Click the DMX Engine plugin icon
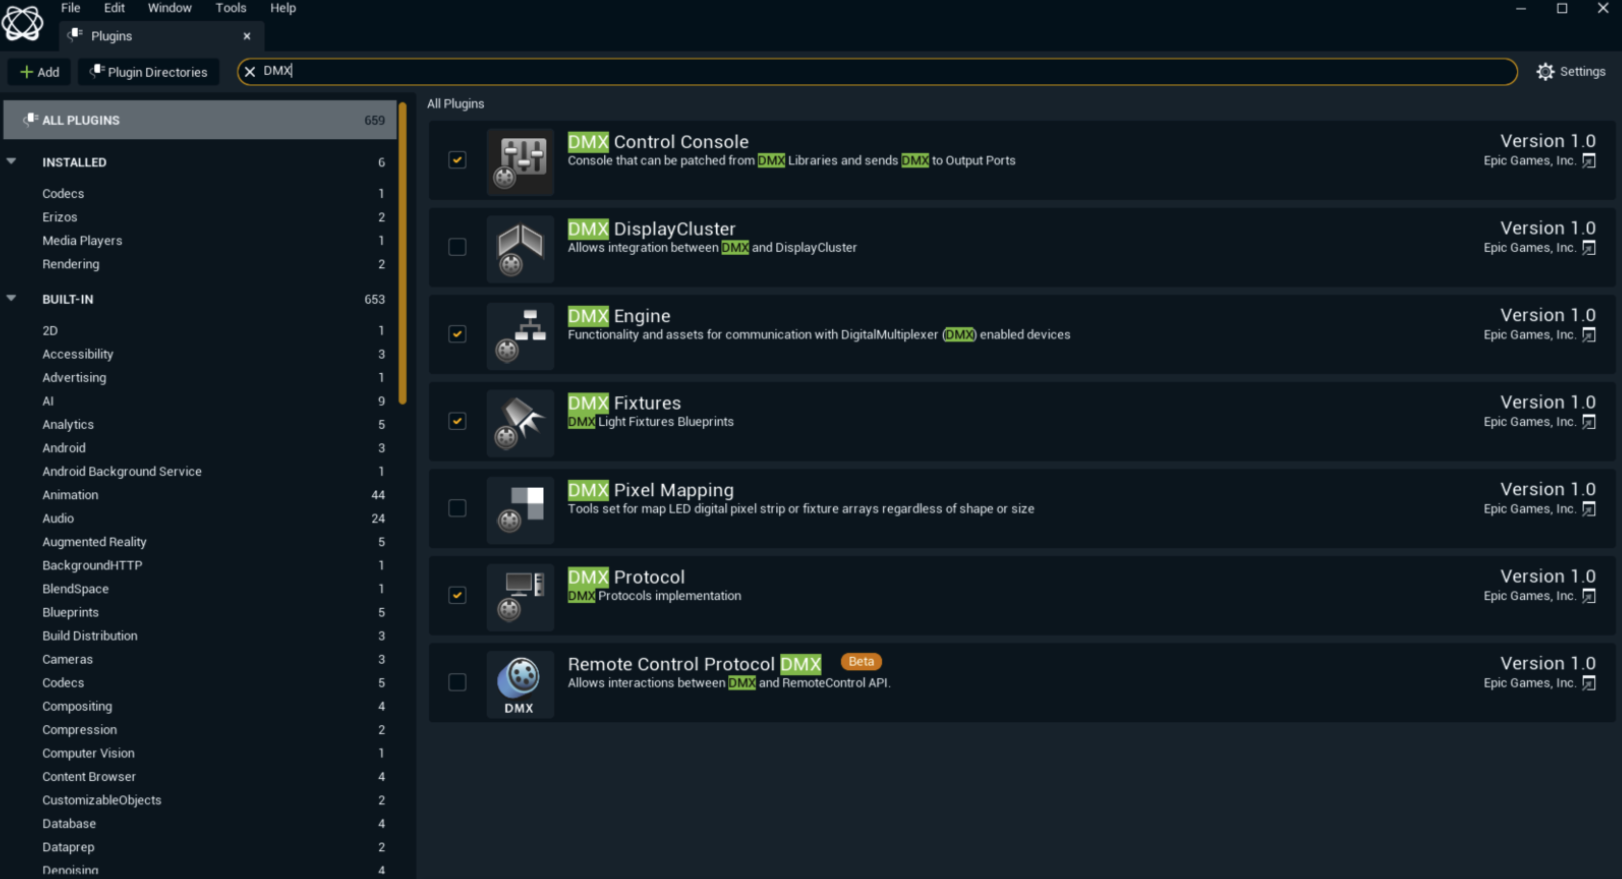This screenshot has height=879, width=1622. pyautogui.click(x=520, y=335)
